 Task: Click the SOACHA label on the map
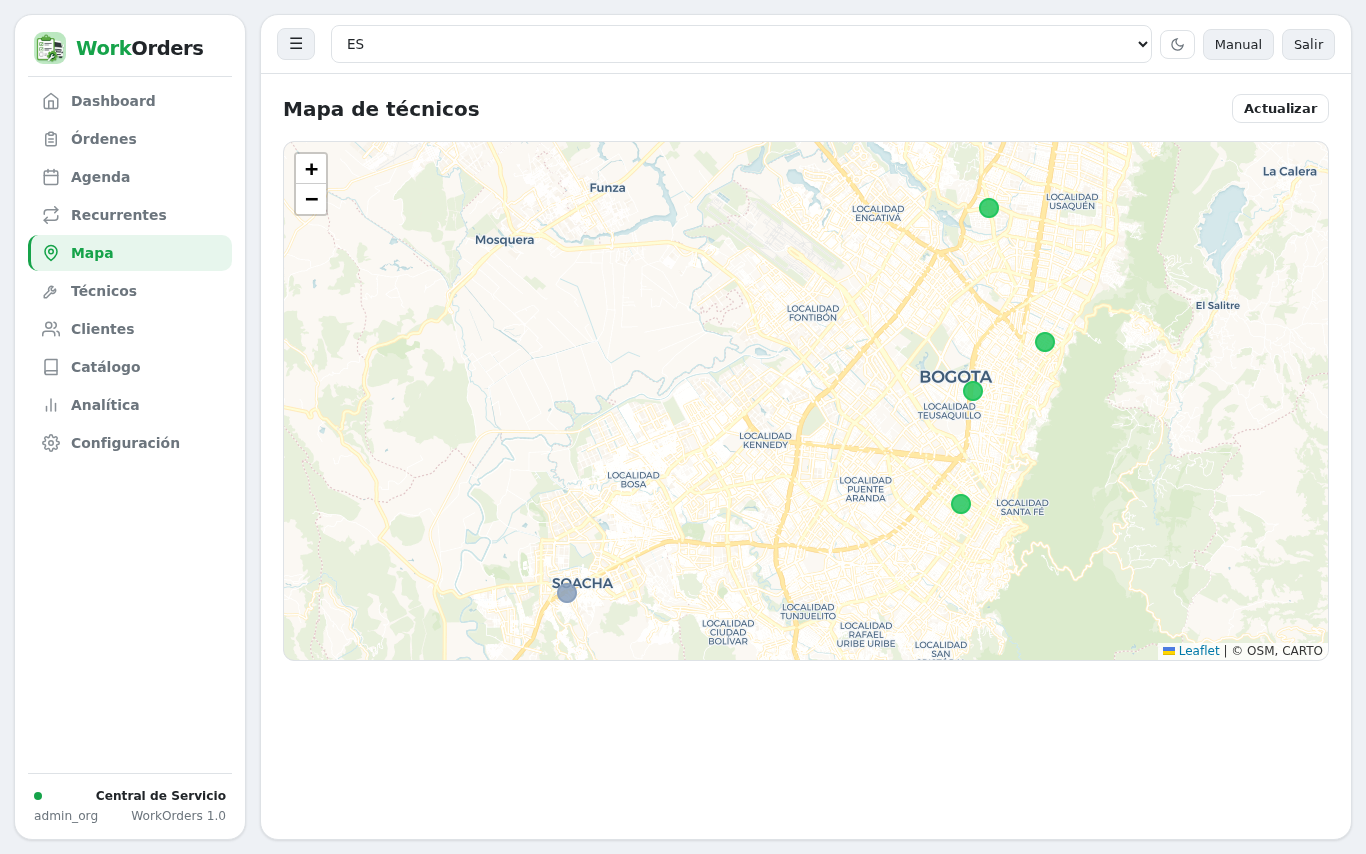tap(582, 583)
